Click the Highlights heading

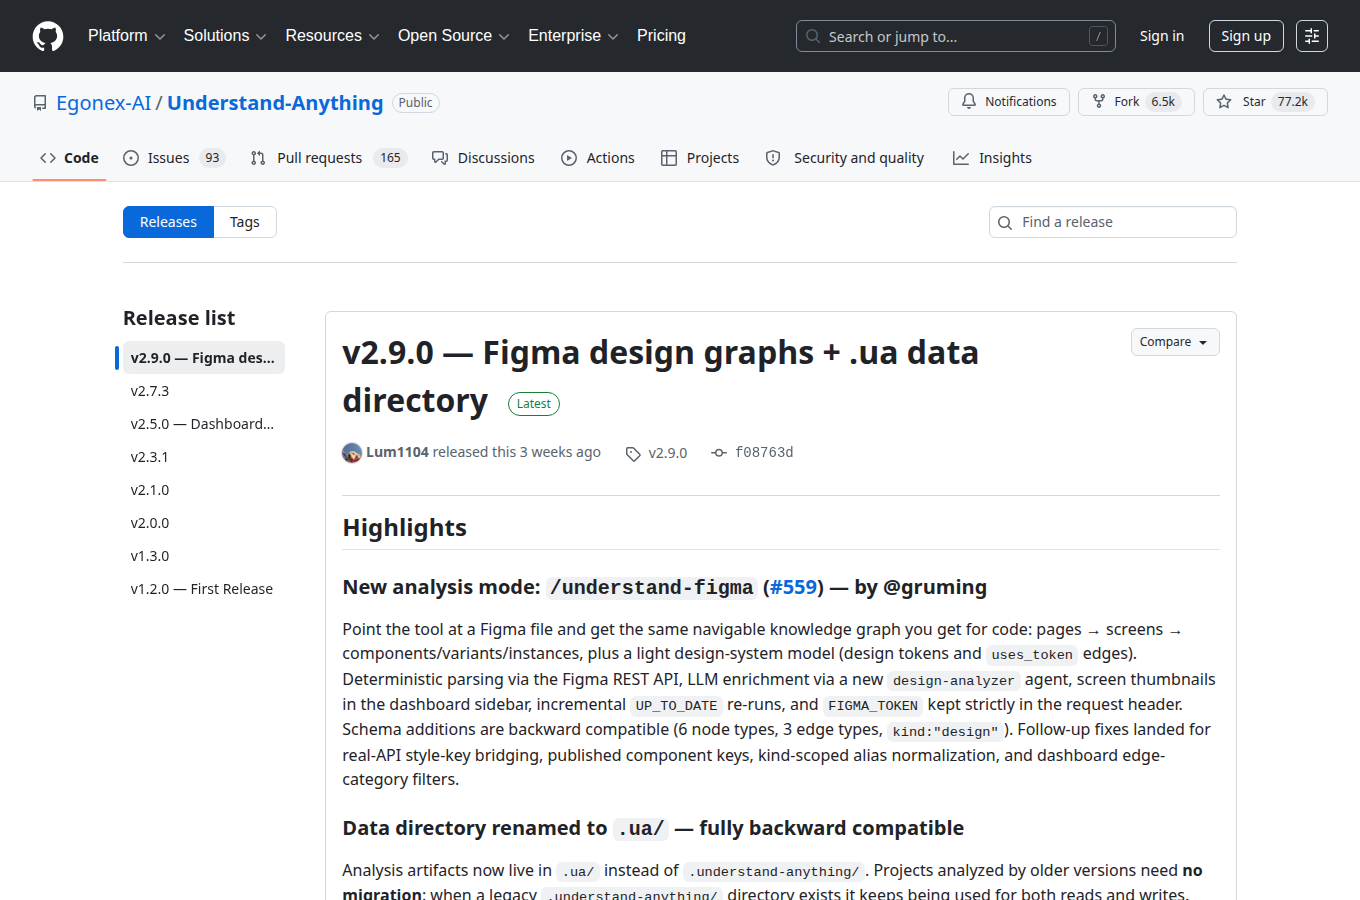click(405, 528)
